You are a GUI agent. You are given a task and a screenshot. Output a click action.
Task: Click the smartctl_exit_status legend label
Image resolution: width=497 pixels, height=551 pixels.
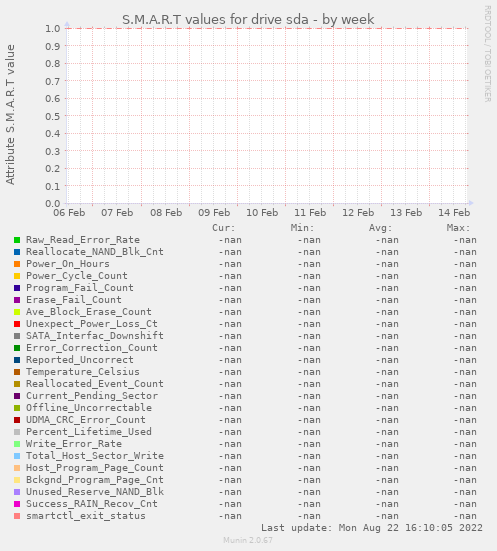point(86,516)
